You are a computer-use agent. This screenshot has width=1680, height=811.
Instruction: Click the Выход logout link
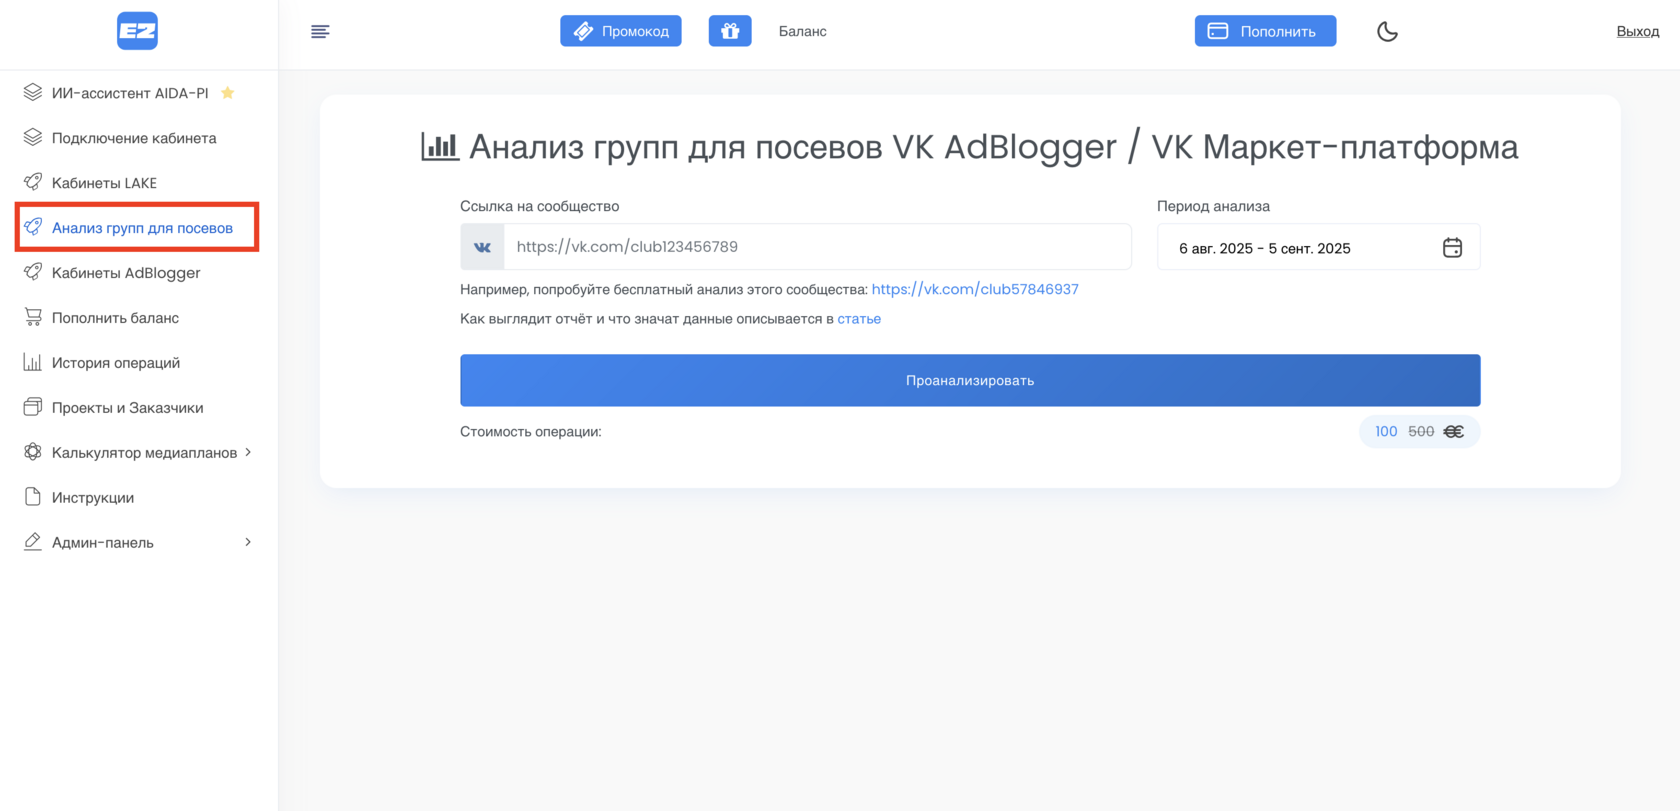click(1638, 31)
